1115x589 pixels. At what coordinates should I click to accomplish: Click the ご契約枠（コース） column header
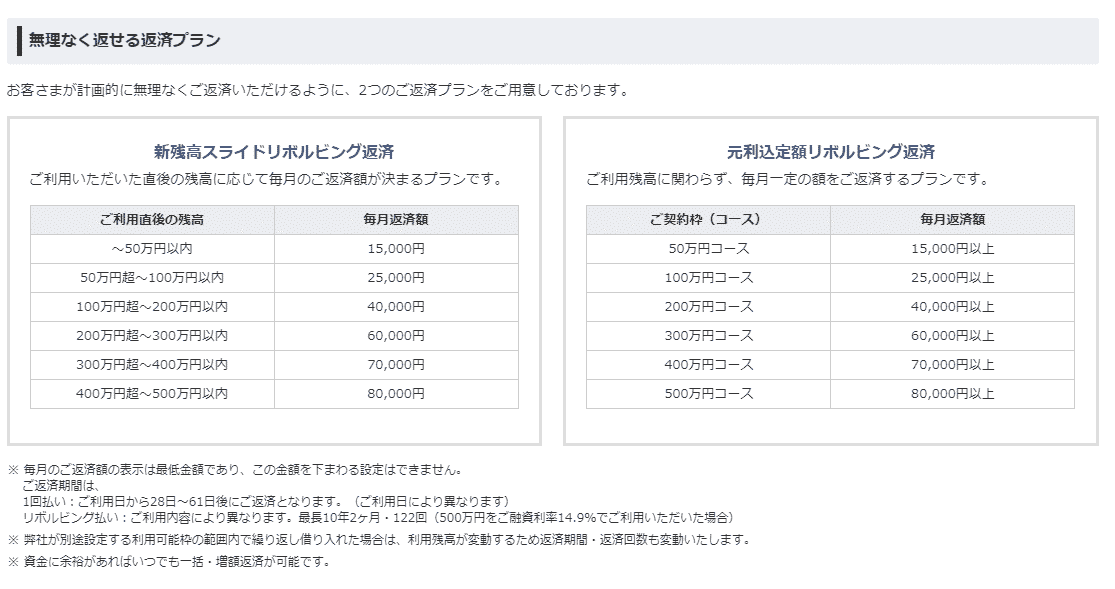tap(708, 220)
